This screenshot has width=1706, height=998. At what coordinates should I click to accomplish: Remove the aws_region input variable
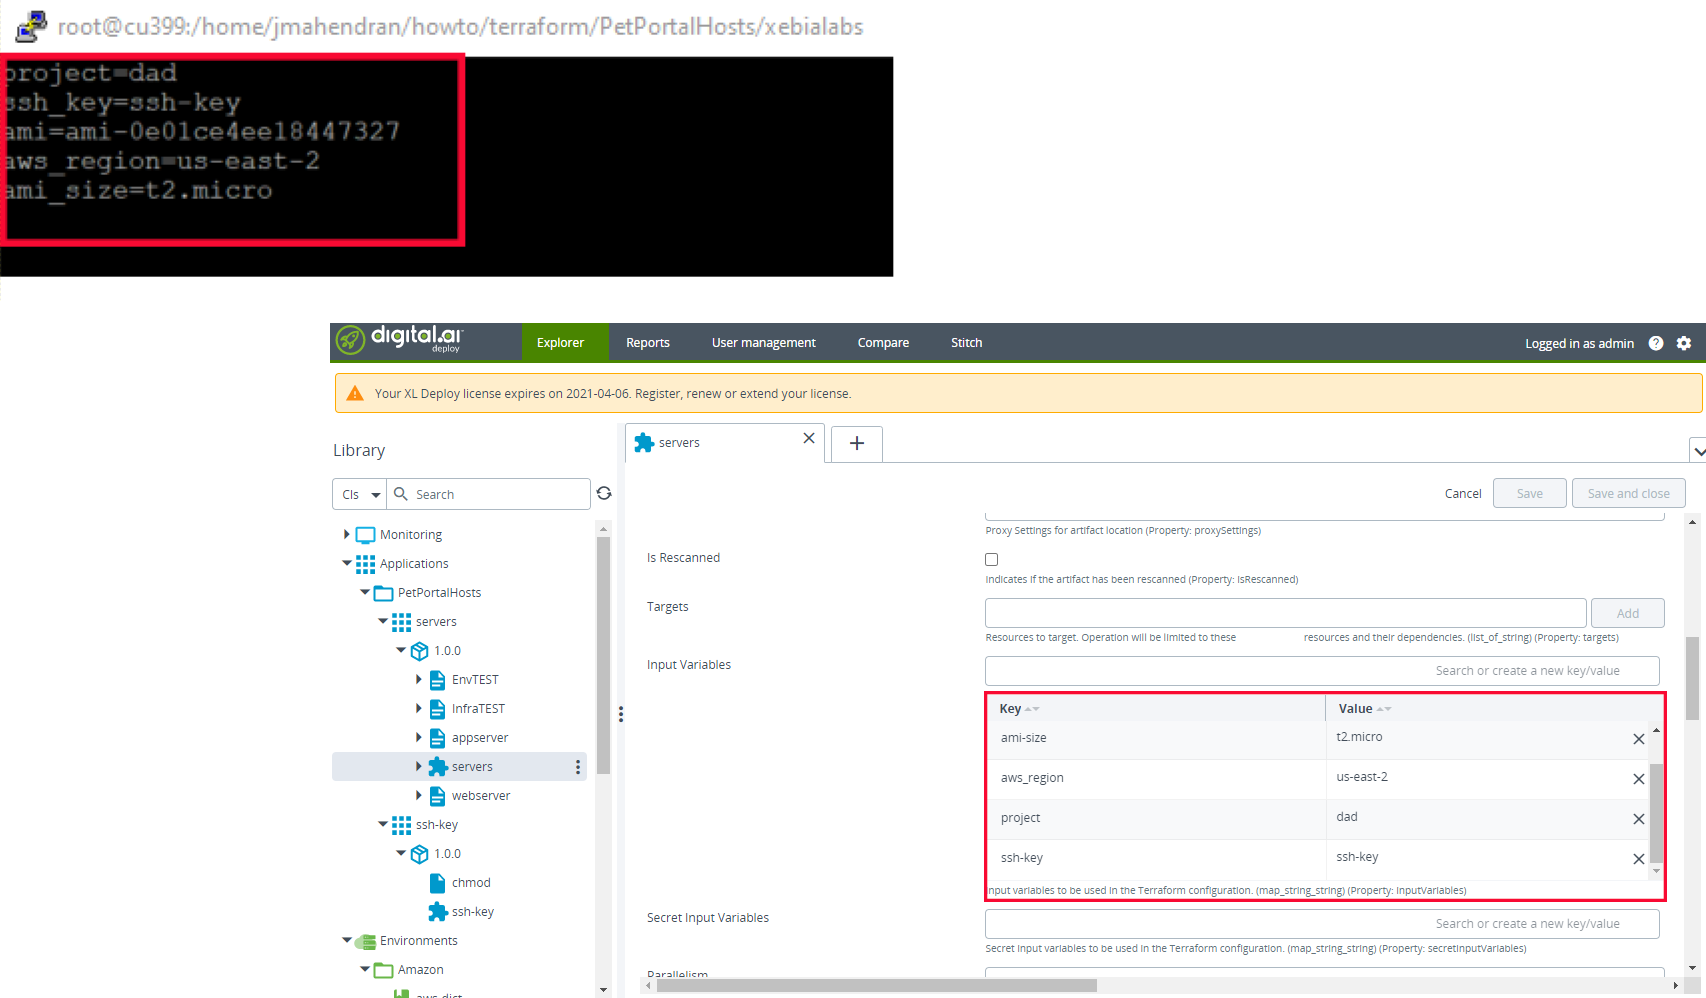point(1639,779)
